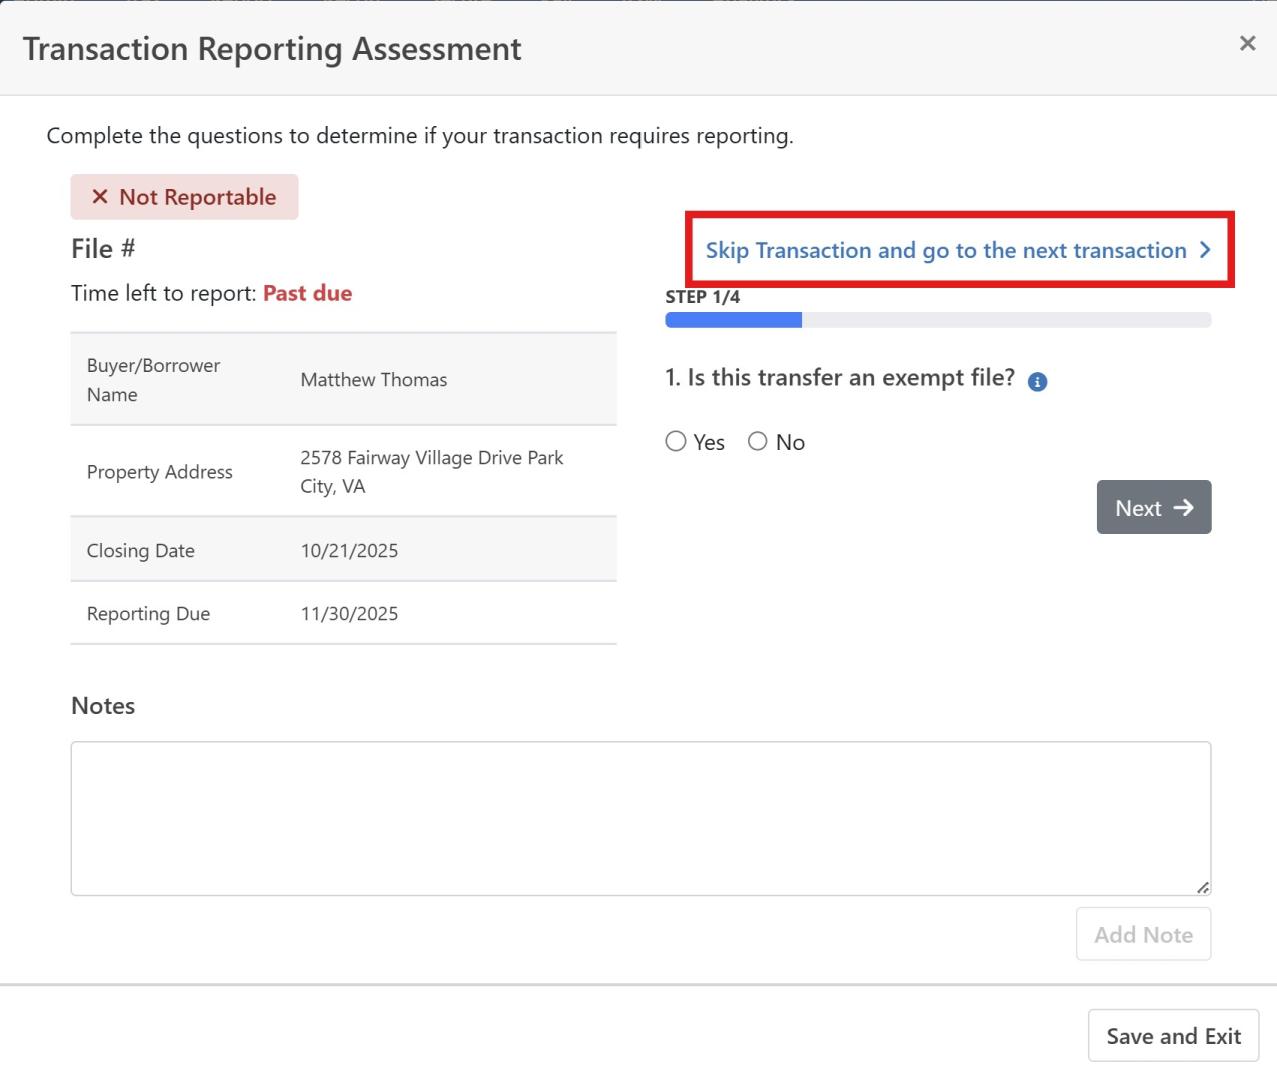Click the buyer name Matthew Thomas

tap(373, 380)
